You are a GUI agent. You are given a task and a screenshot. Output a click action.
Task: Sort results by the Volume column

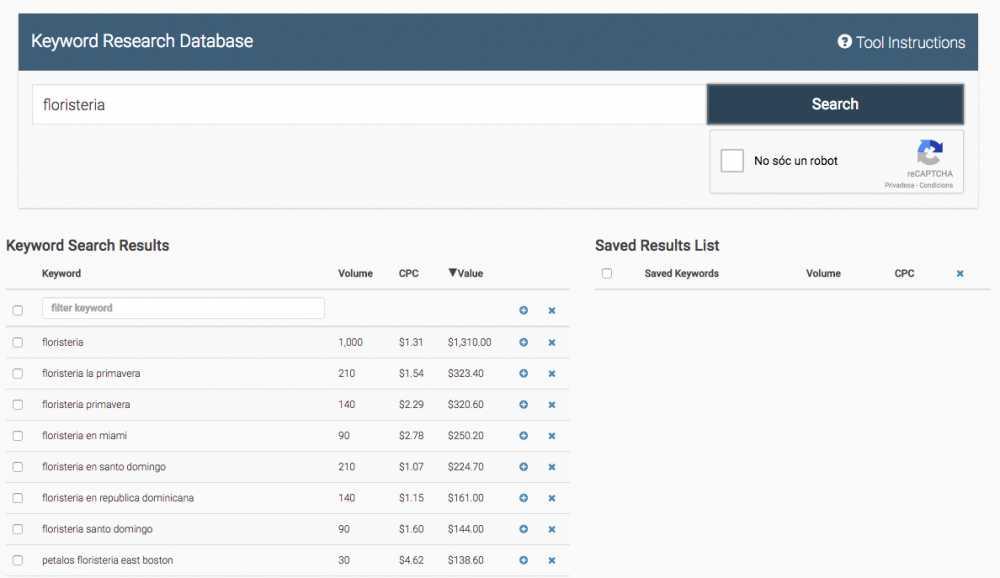355,273
